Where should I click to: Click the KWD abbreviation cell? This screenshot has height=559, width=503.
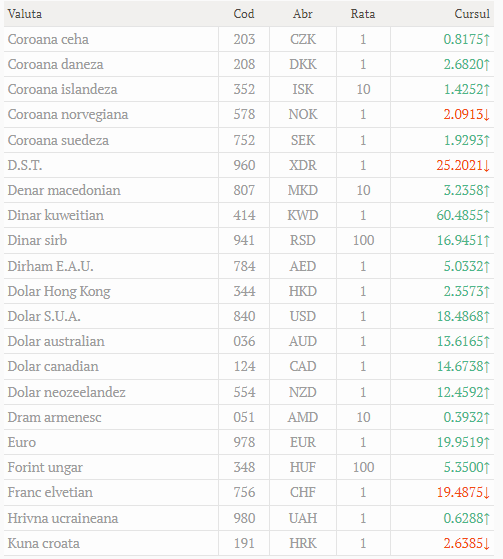(303, 215)
